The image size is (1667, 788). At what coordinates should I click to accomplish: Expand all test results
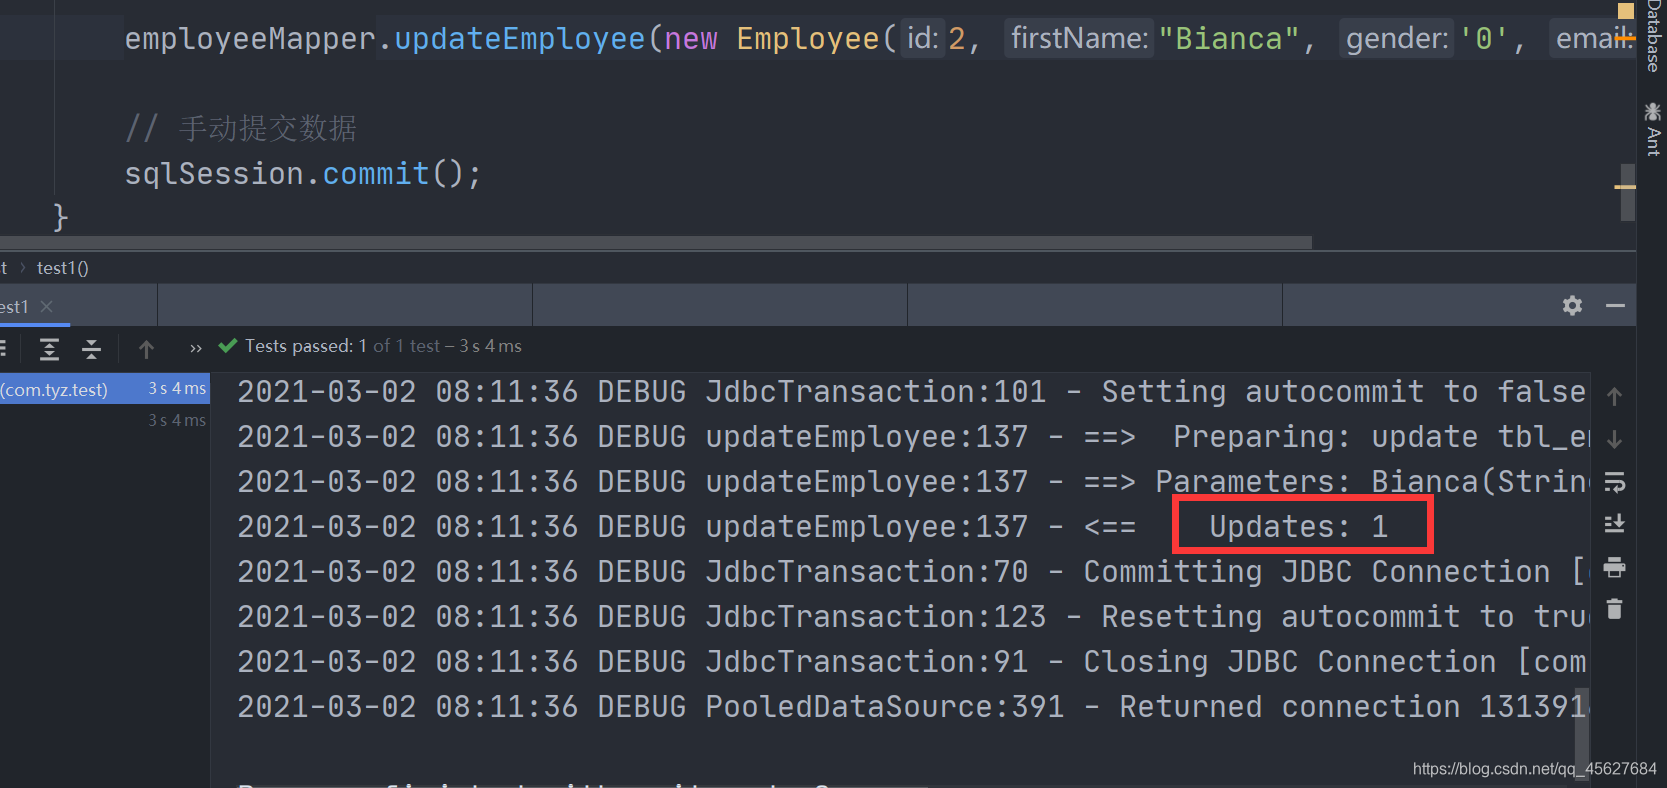click(x=49, y=349)
